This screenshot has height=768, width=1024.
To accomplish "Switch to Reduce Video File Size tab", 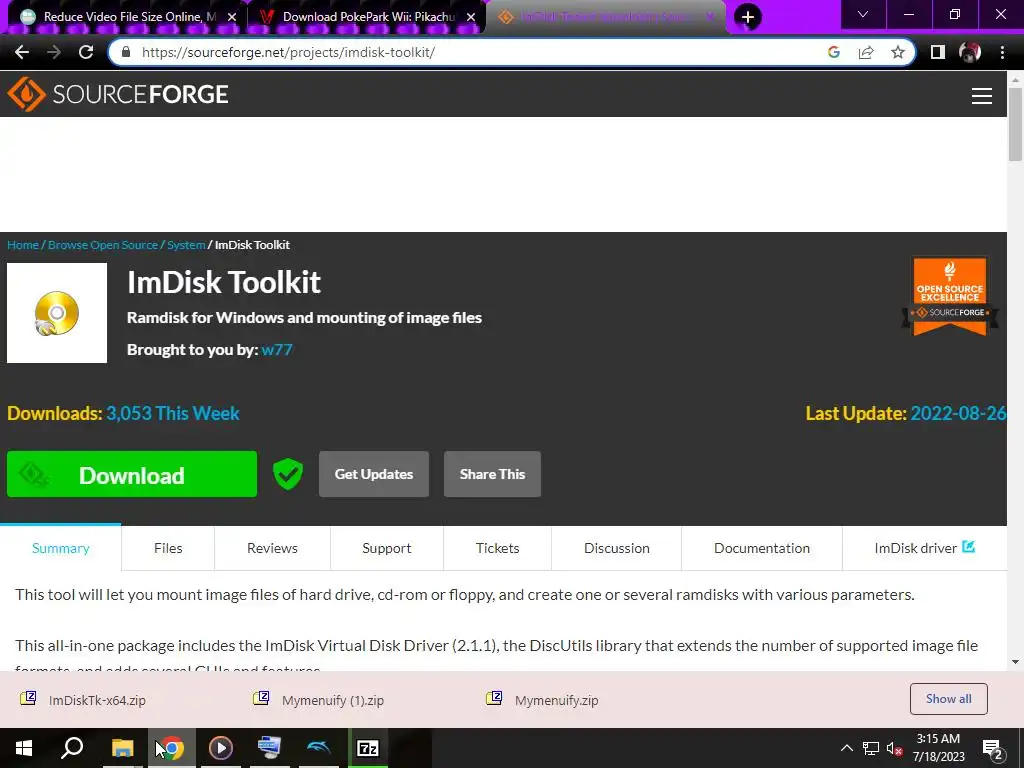I will coord(121,17).
